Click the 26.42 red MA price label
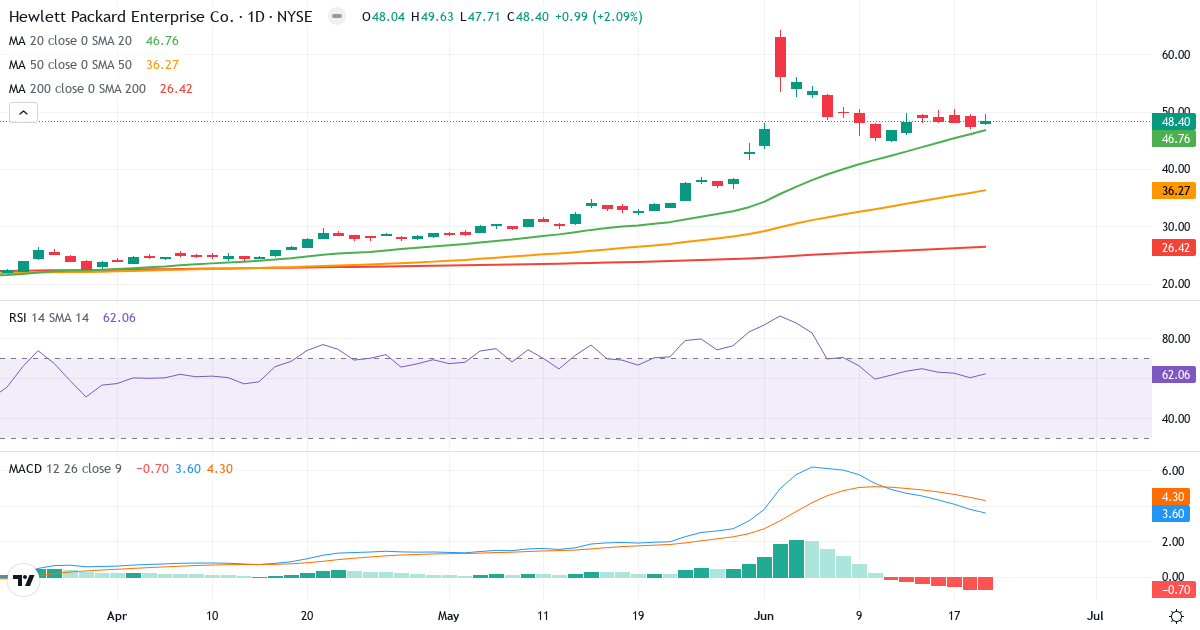This screenshot has width=1200, height=630. (x=1173, y=247)
